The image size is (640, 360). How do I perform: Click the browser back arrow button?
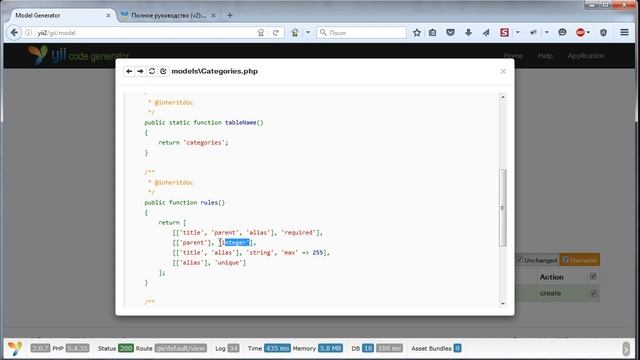14,33
